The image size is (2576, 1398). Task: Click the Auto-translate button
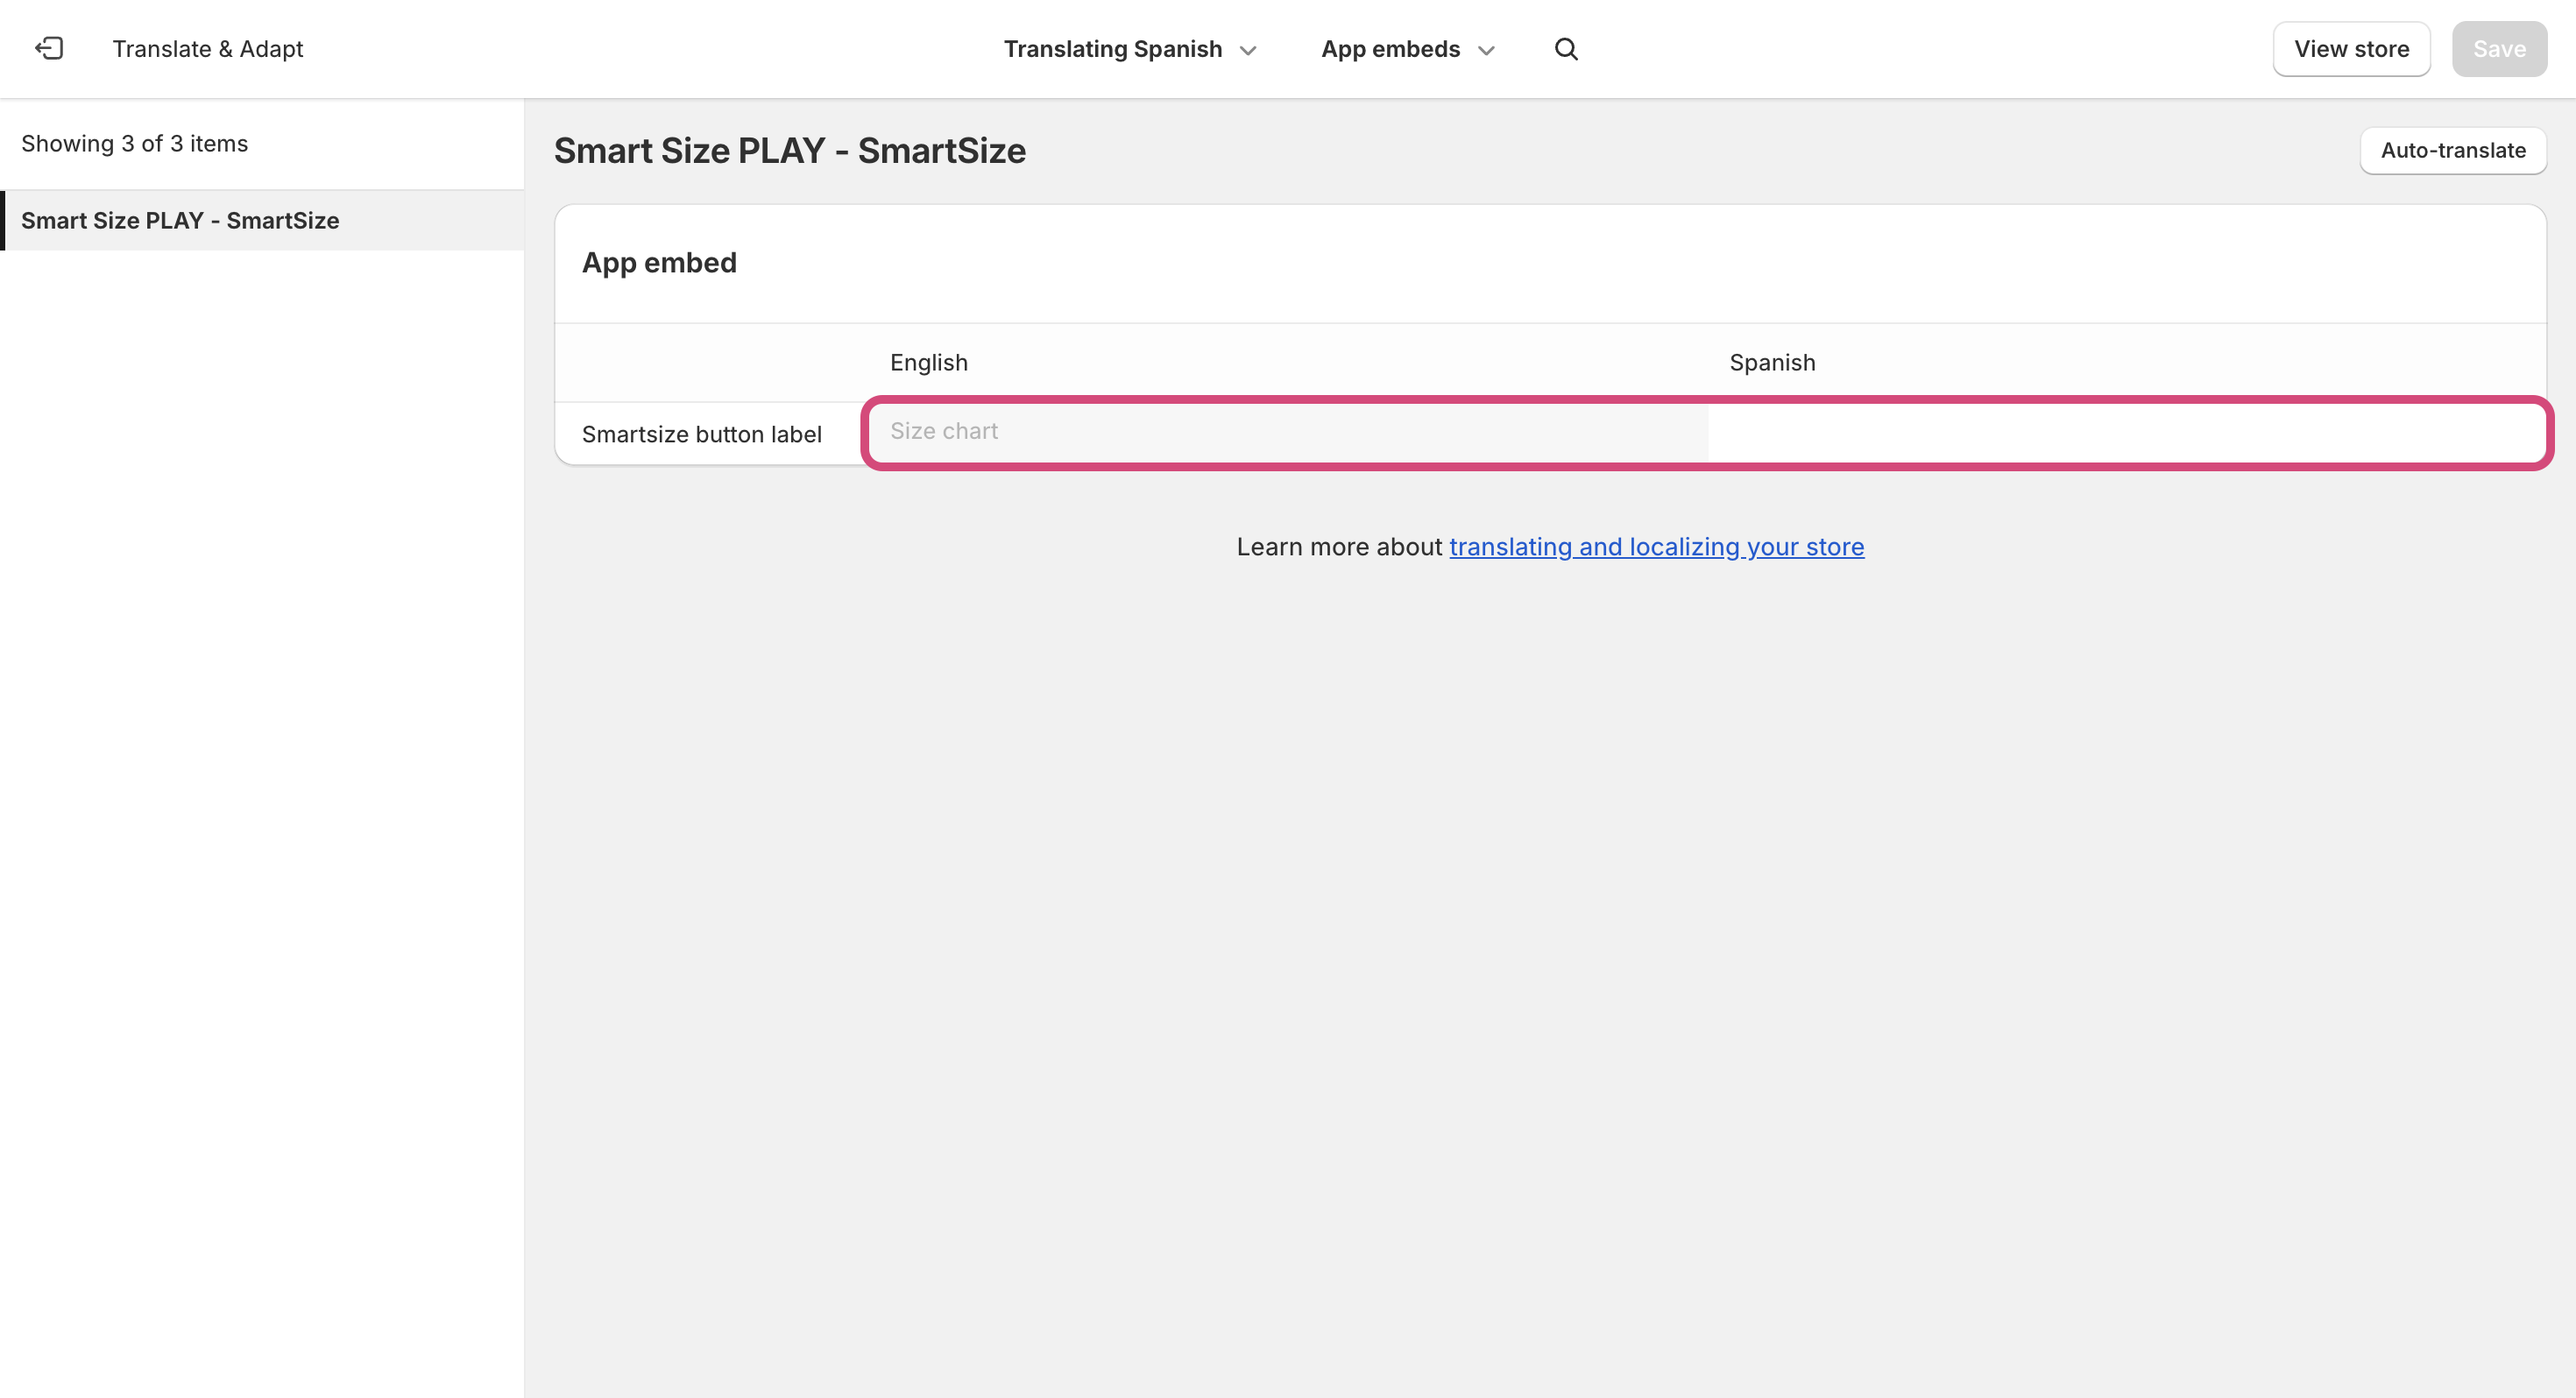click(x=2453, y=150)
